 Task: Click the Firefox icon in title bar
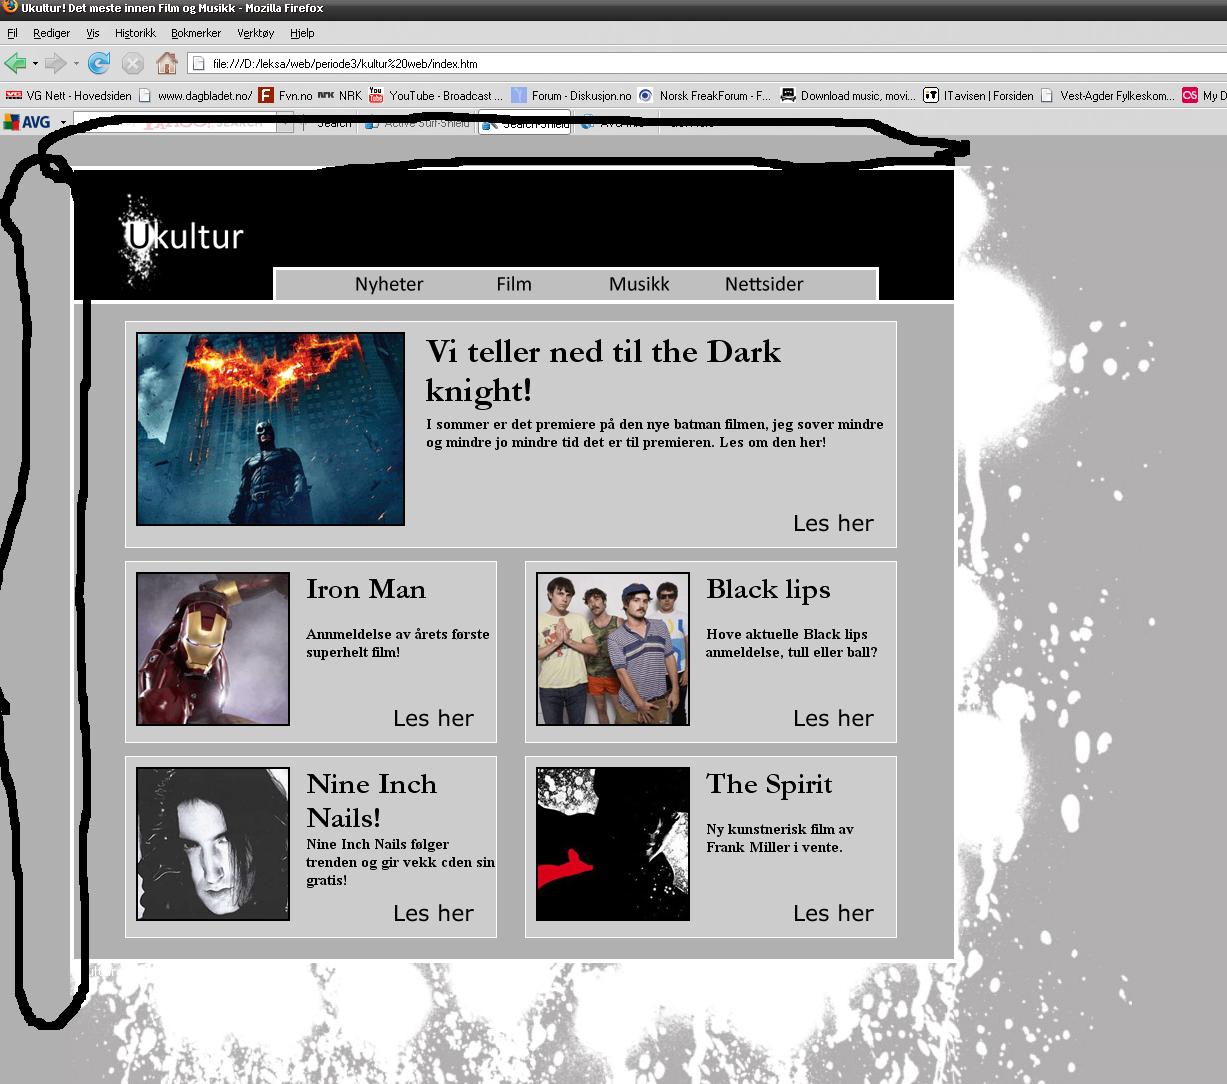tap(10, 7)
